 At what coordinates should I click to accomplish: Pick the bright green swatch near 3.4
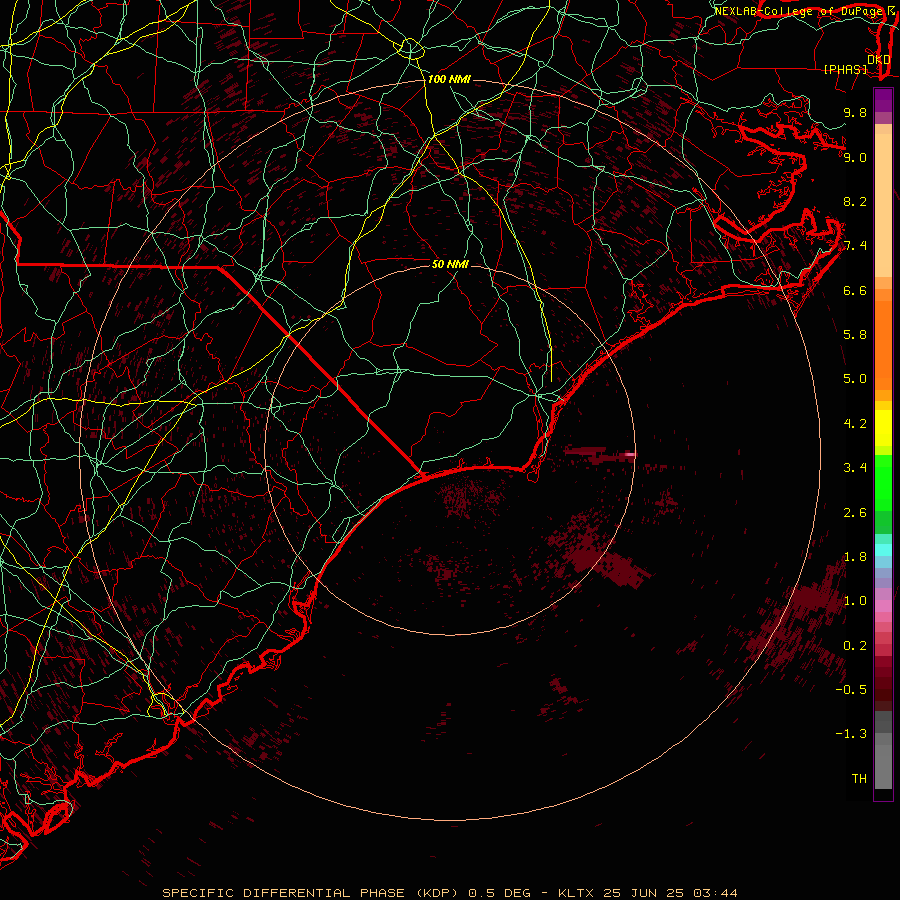click(x=883, y=481)
